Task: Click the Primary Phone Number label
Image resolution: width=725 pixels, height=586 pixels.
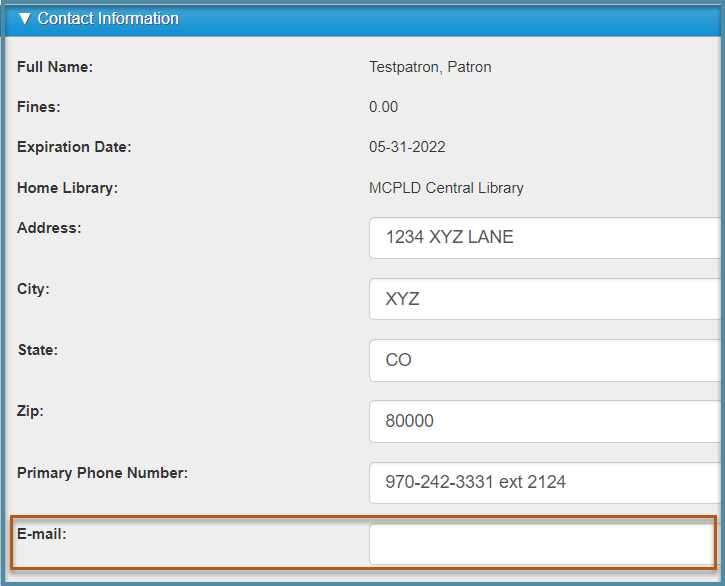Action: tap(103, 473)
